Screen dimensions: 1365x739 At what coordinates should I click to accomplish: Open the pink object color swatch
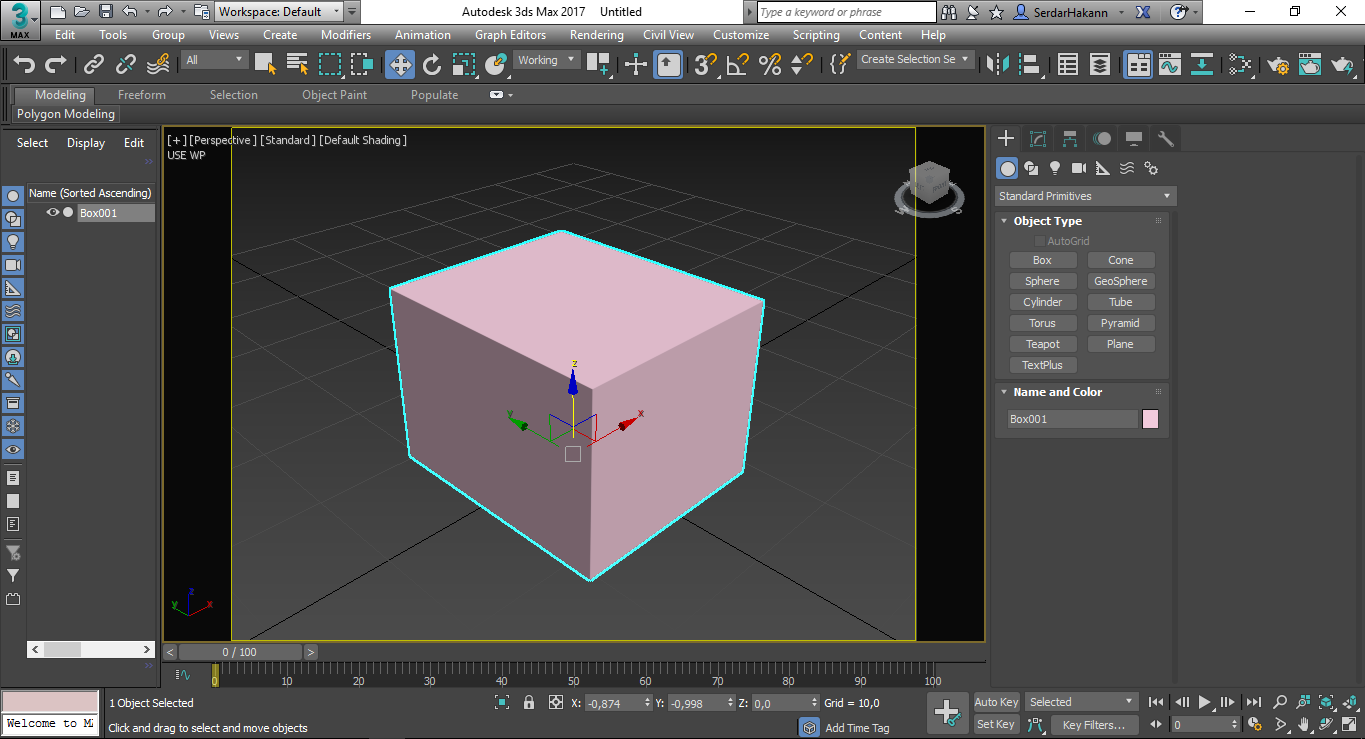1150,419
